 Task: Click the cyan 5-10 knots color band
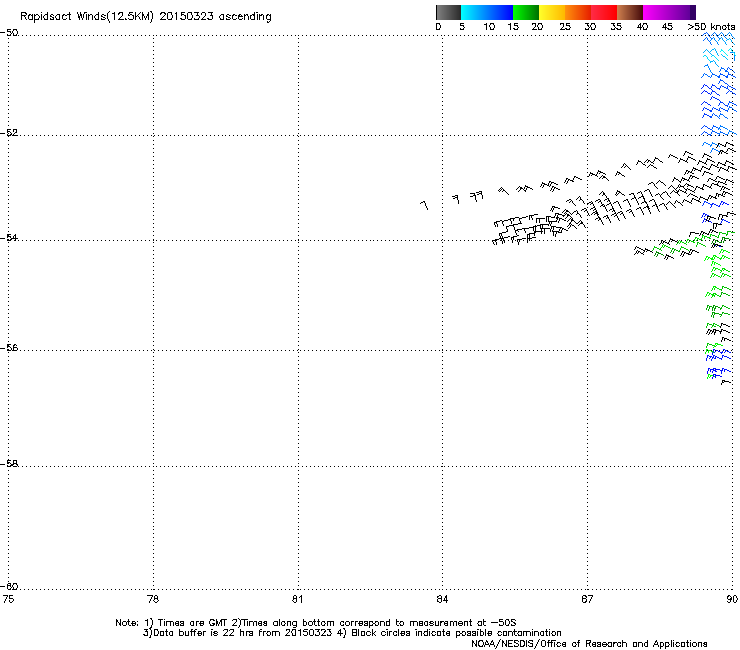click(x=474, y=12)
